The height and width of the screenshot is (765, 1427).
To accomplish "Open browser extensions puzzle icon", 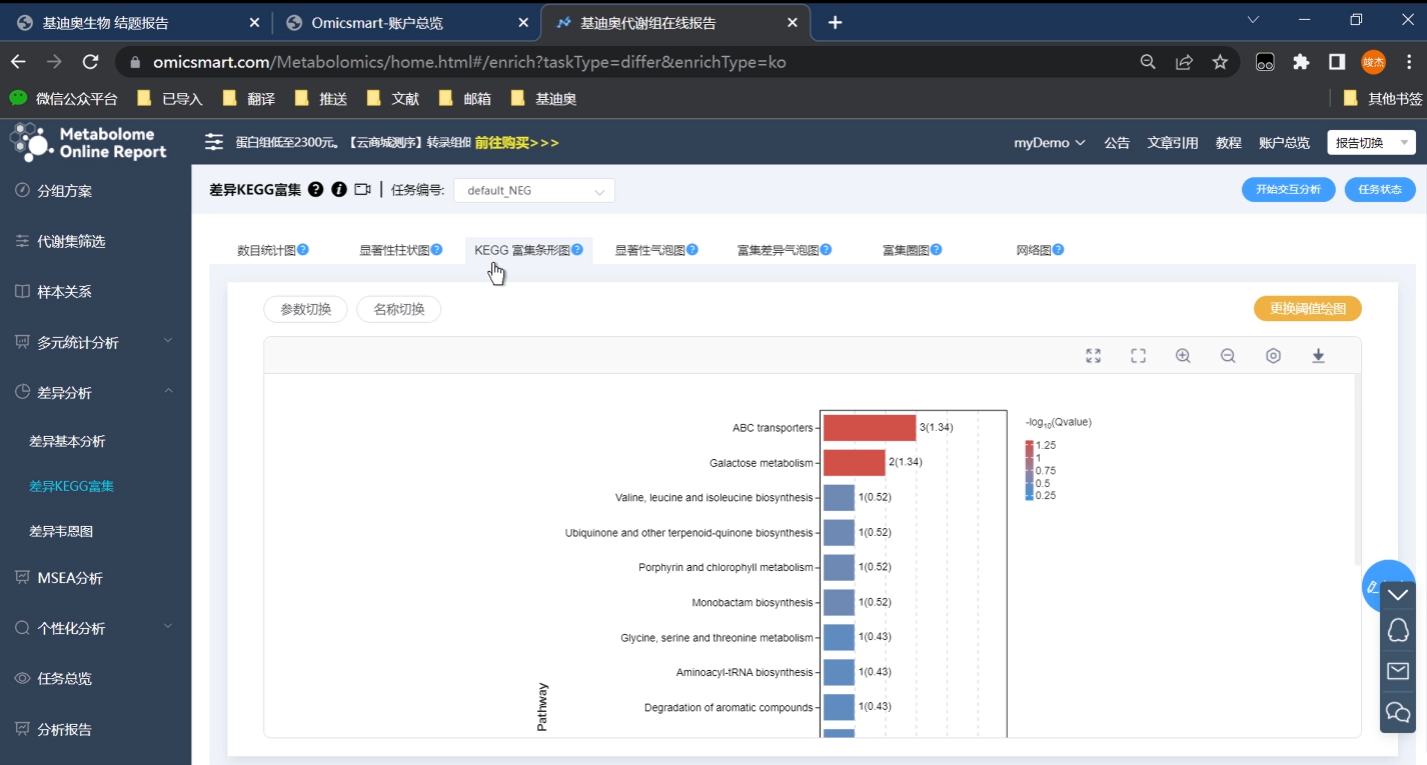I will pos(1301,62).
